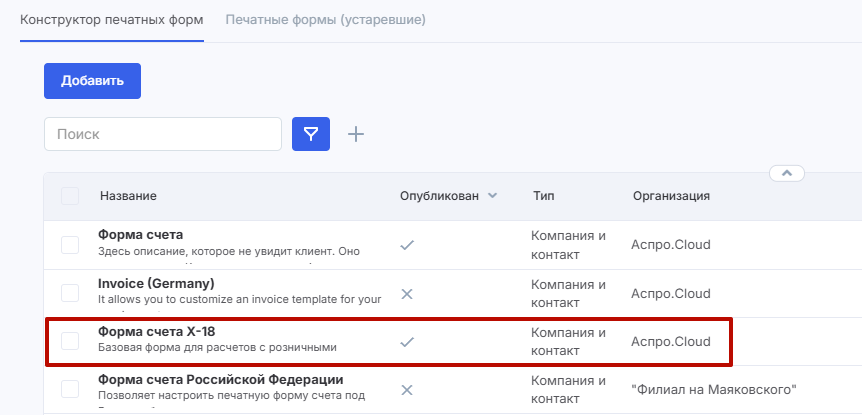Click published checkmark for Форма счета Х-18
Screen dimensions: 862x415
point(406,341)
